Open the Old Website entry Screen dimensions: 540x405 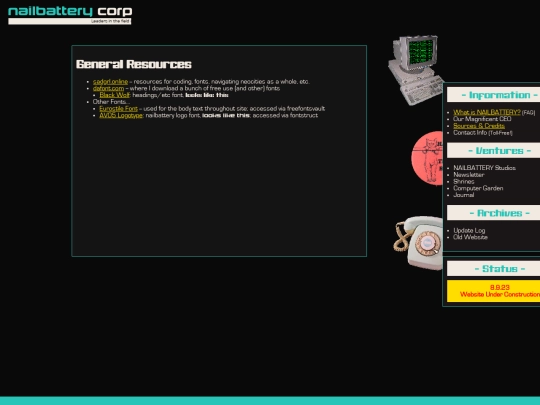coord(470,237)
